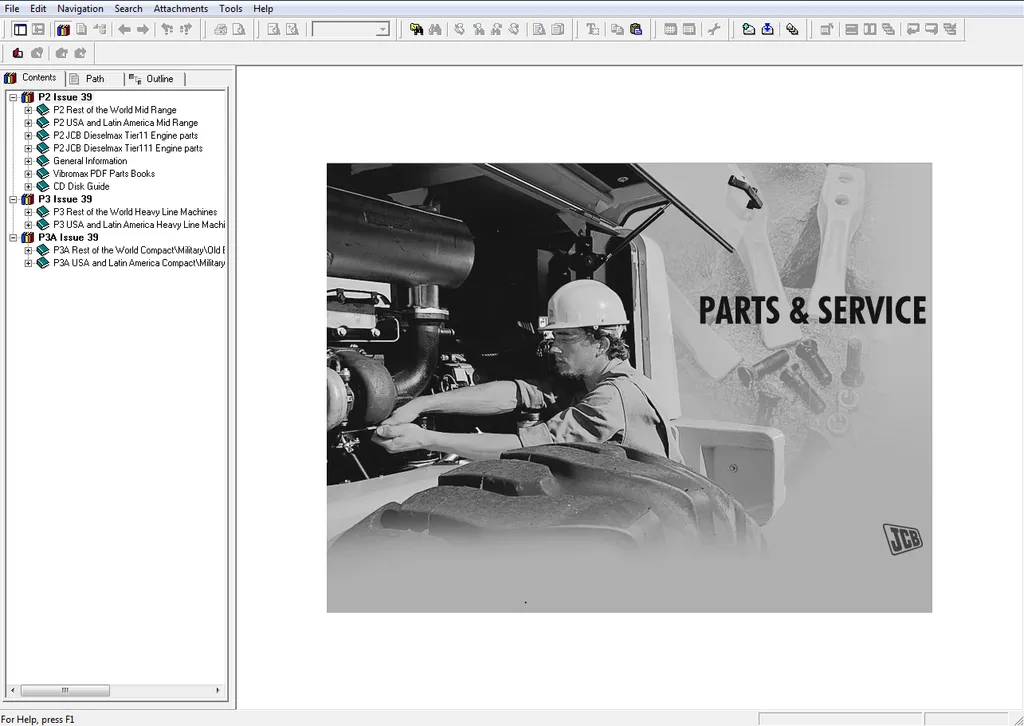Select the P3A Issue 39 tree heading
1024x726 pixels.
[68, 238]
